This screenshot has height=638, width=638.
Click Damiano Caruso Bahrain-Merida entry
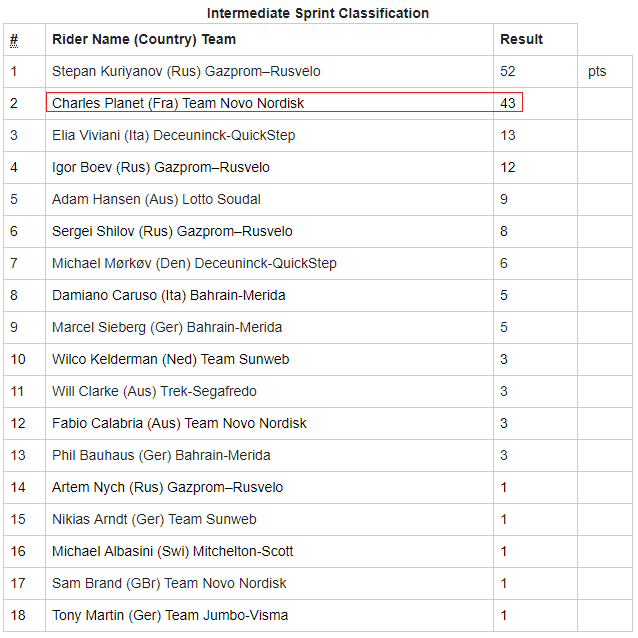169,295
